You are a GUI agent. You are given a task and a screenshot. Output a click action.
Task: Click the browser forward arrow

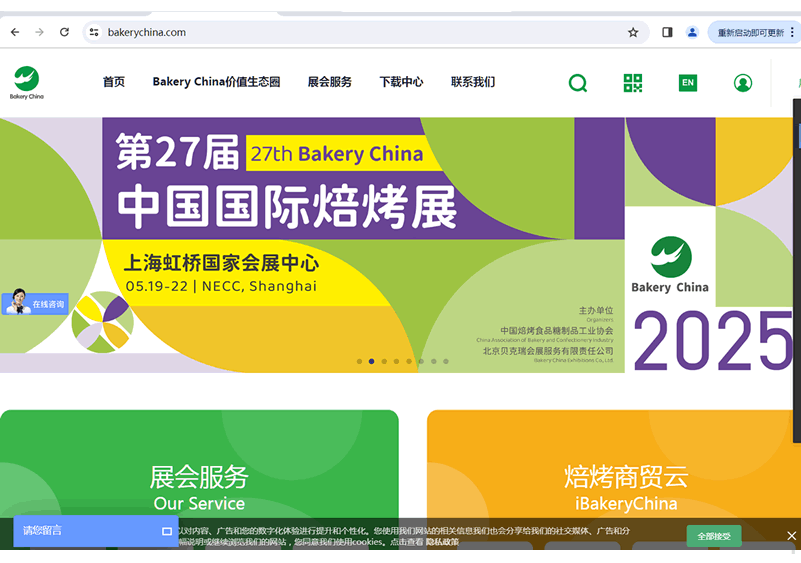pos(39,32)
